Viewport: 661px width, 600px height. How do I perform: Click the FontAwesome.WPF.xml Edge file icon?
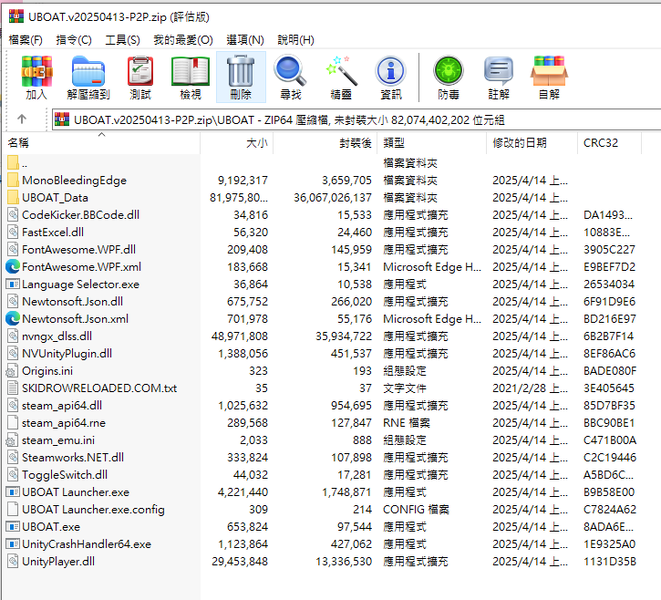(13, 267)
